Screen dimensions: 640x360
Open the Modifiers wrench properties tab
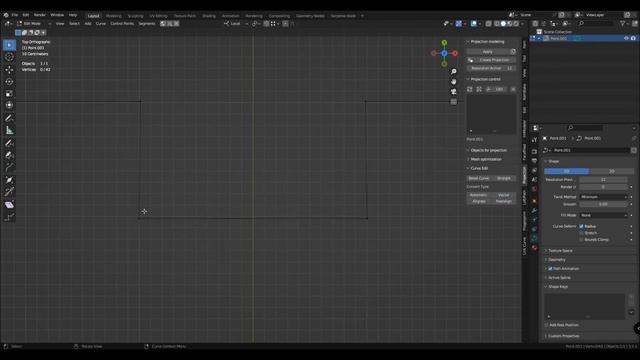pyautogui.click(x=534, y=211)
